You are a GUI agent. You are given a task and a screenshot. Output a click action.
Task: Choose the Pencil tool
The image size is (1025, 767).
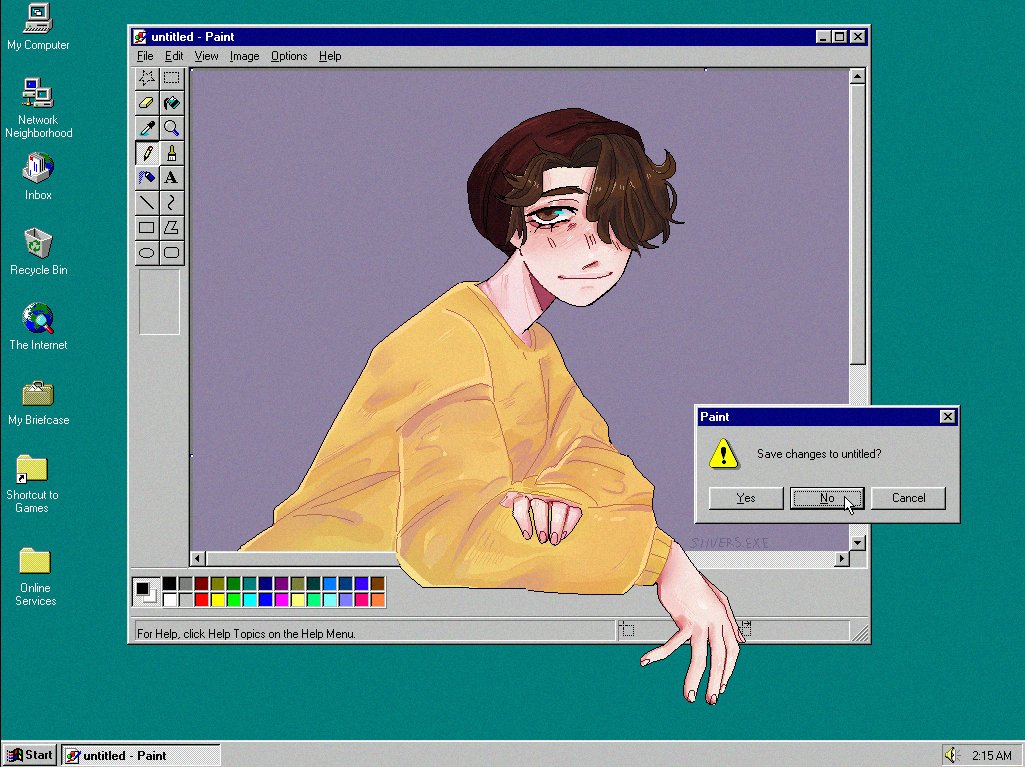point(146,152)
